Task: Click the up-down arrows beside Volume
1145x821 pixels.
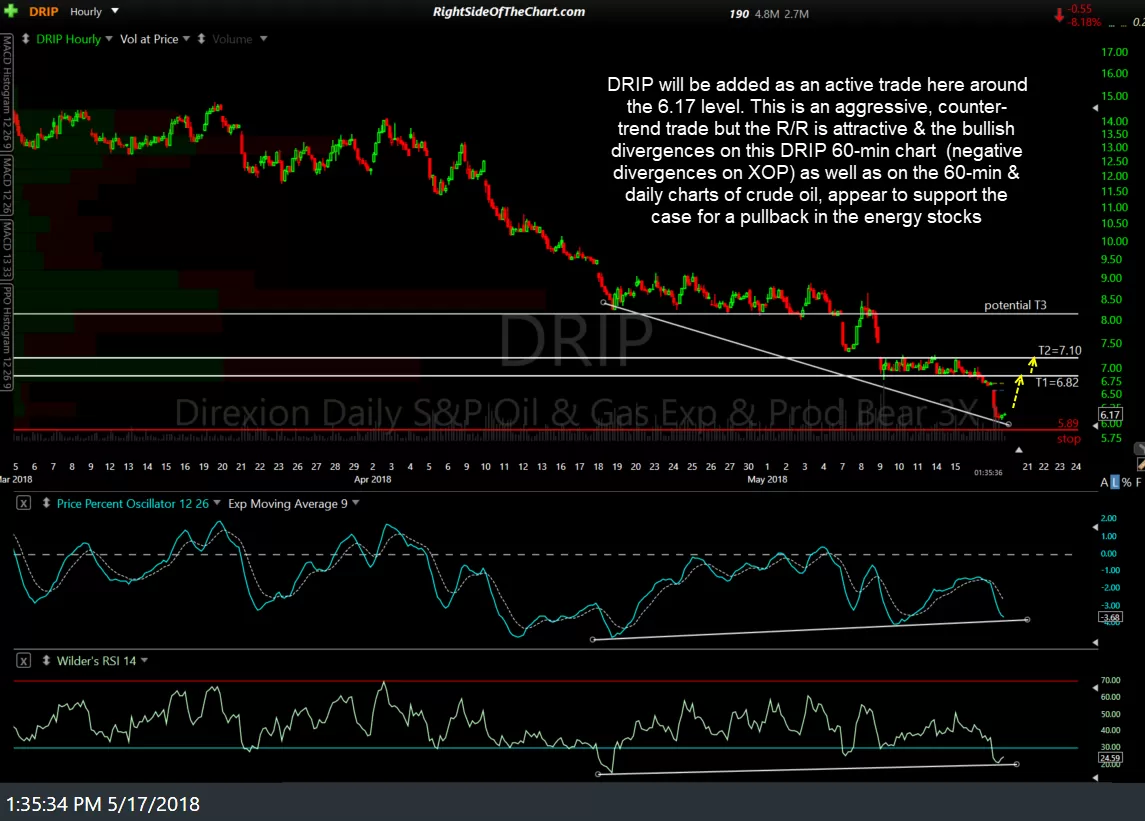Action: click(x=202, y=39)
